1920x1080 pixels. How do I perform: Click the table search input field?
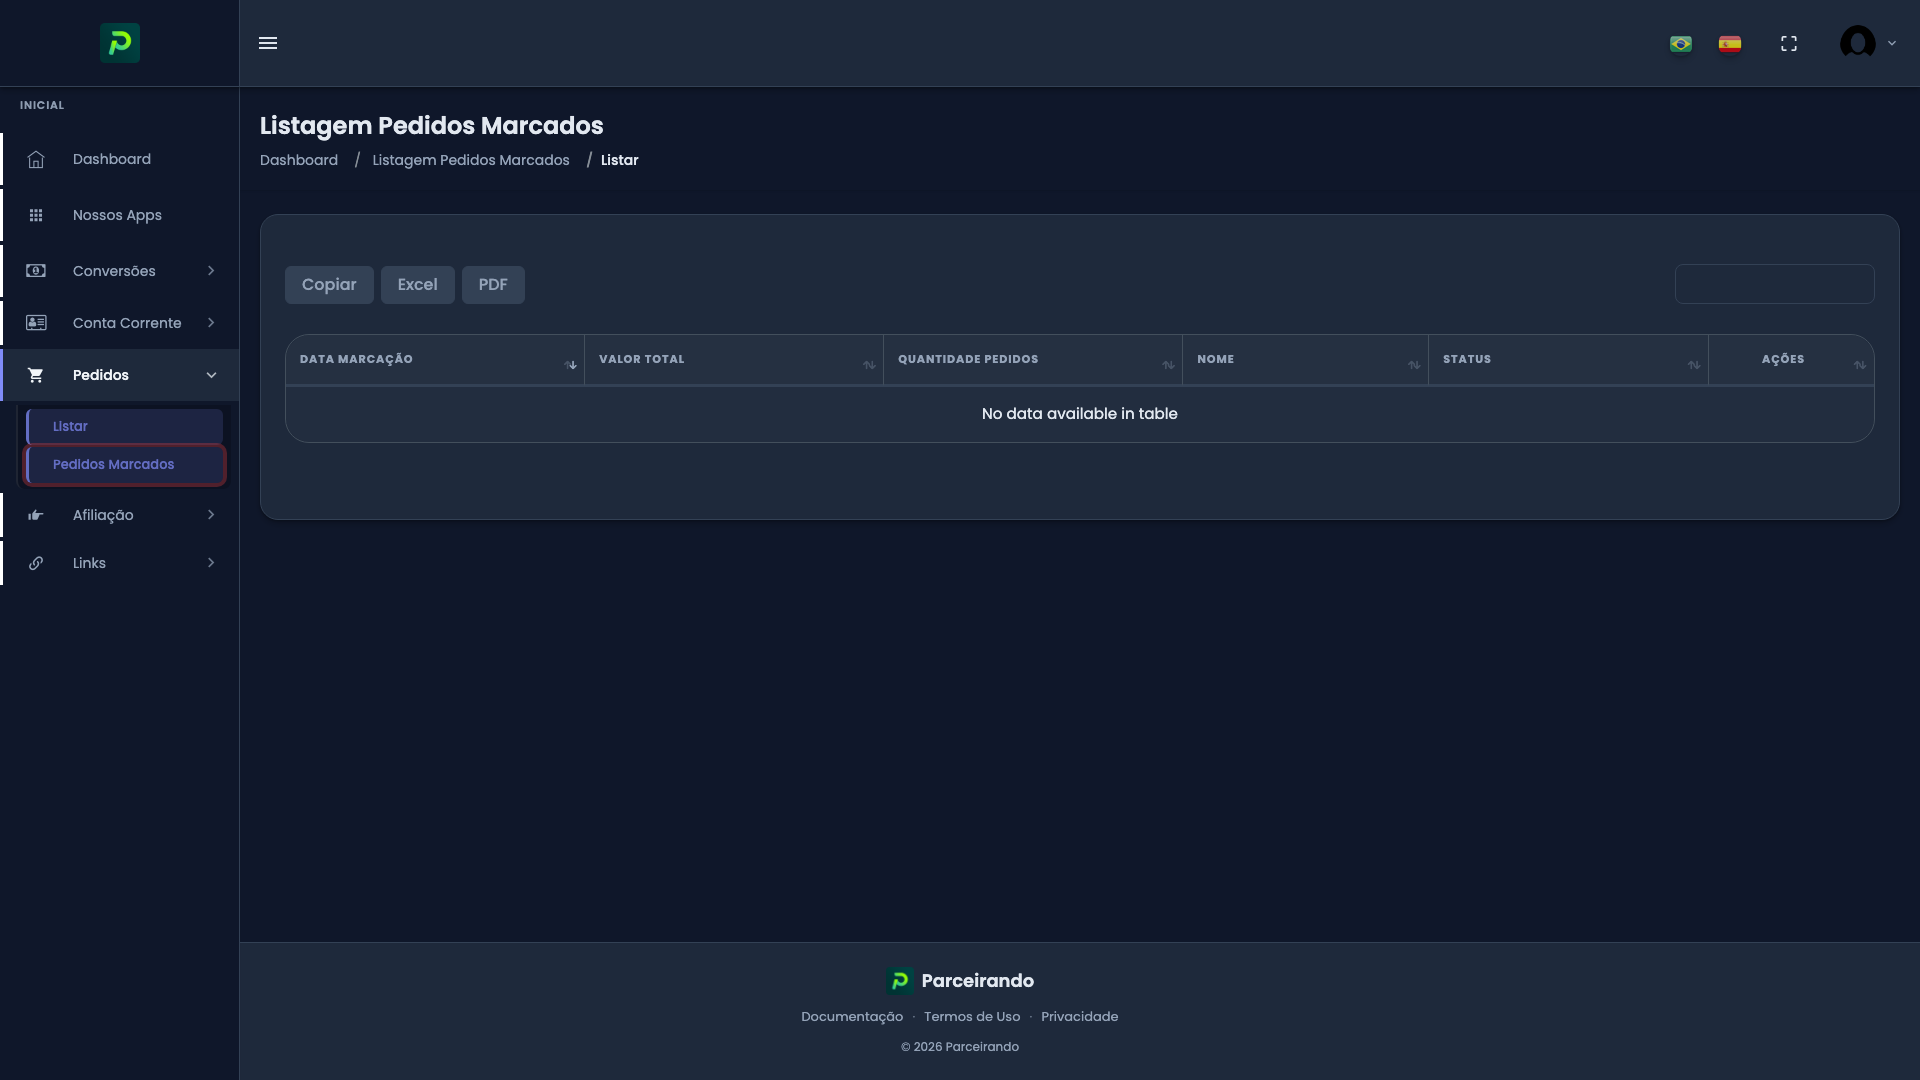click(1774, 284)
